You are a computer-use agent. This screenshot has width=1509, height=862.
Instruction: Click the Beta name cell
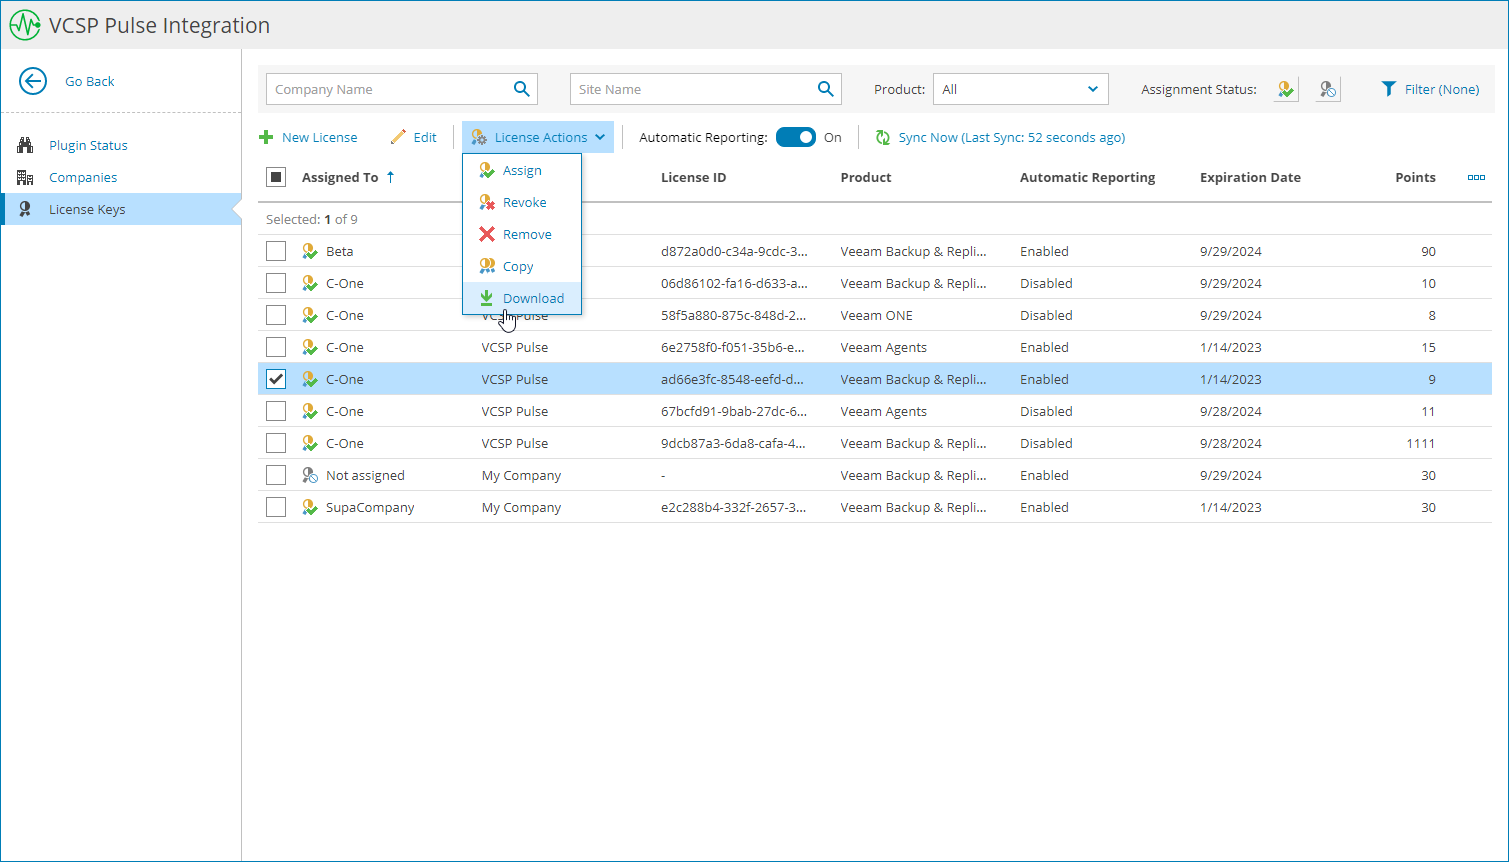tap(340, 251)
